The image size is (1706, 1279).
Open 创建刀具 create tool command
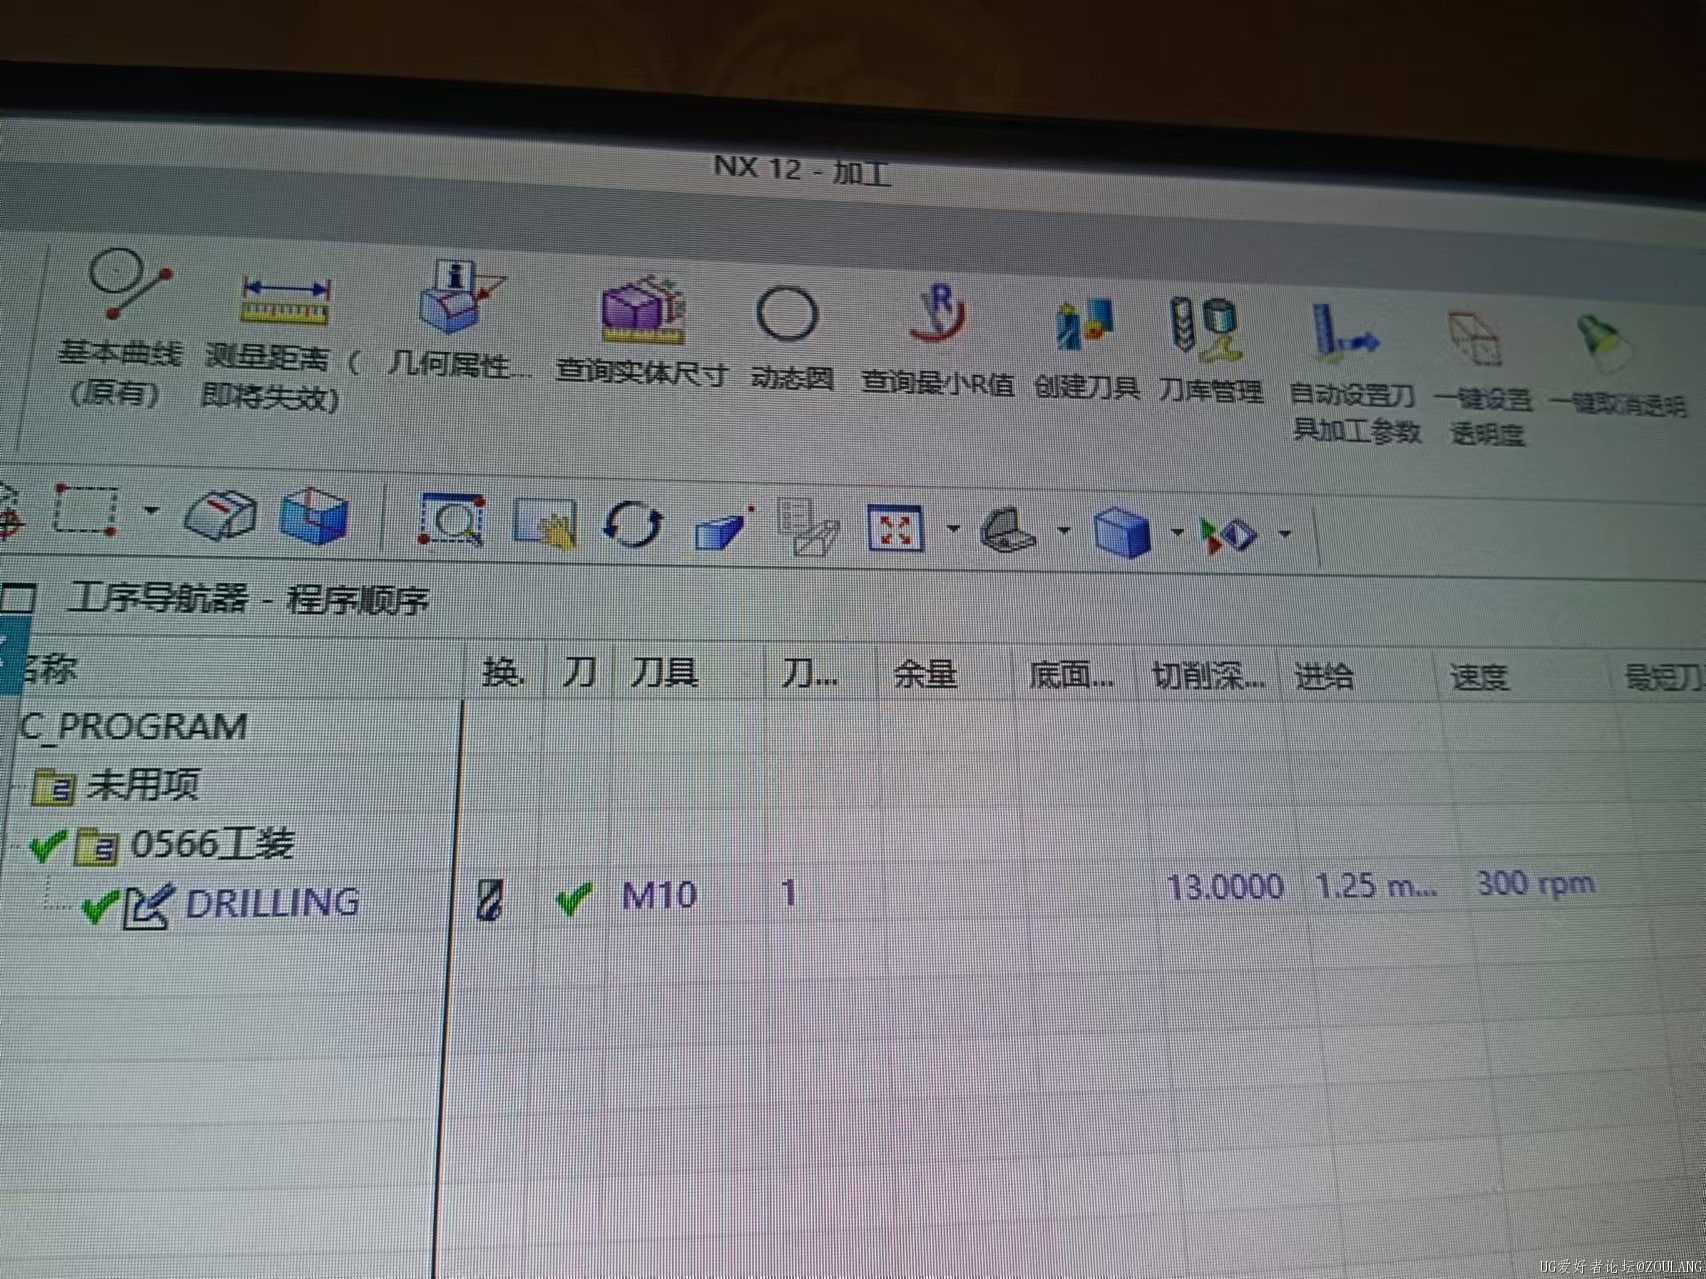pos(1086,350)
